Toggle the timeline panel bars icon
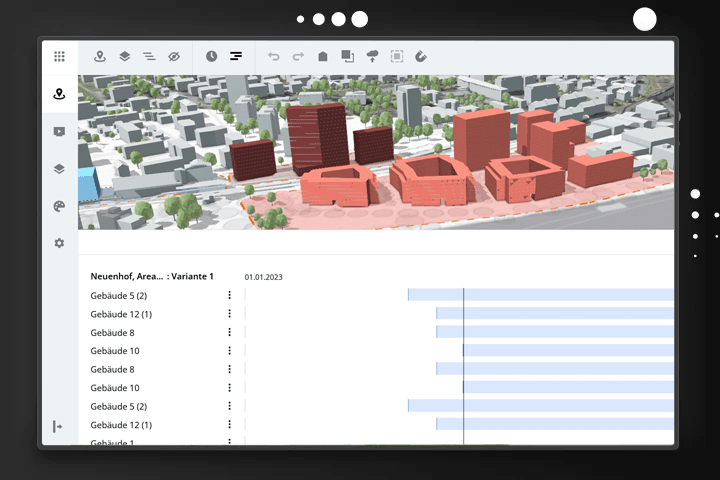The image size is (720, 480). [x=236, y=57]
